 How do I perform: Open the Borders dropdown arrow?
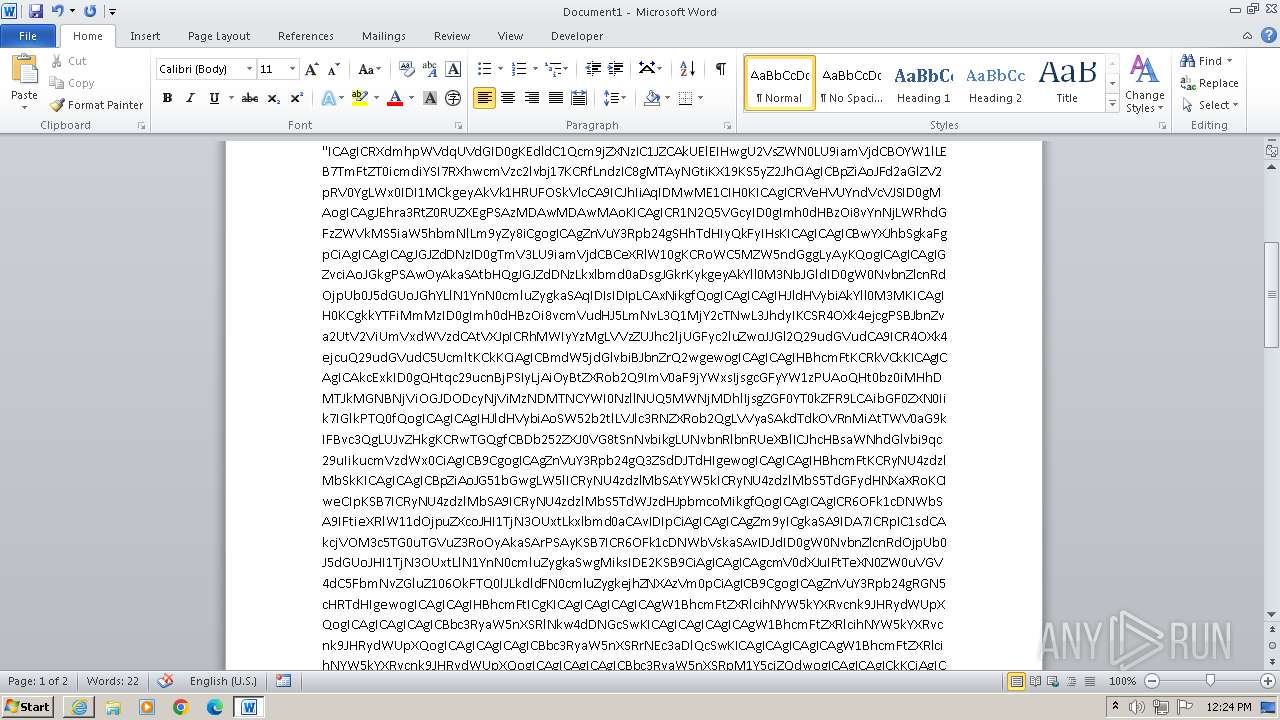(x=700, y=98)
